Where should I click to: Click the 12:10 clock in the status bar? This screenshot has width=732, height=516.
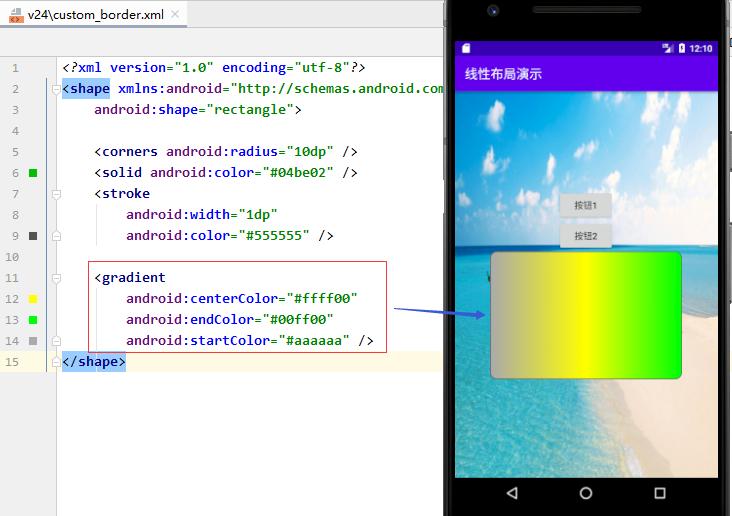click(x=701, y=49)
